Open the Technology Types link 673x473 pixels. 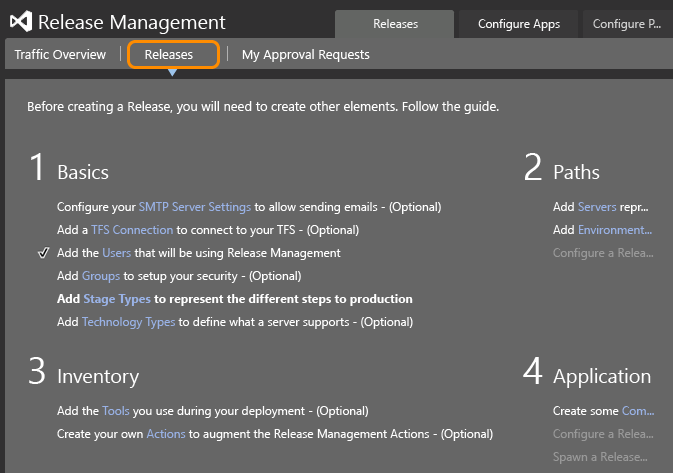[x=128, y=322]
